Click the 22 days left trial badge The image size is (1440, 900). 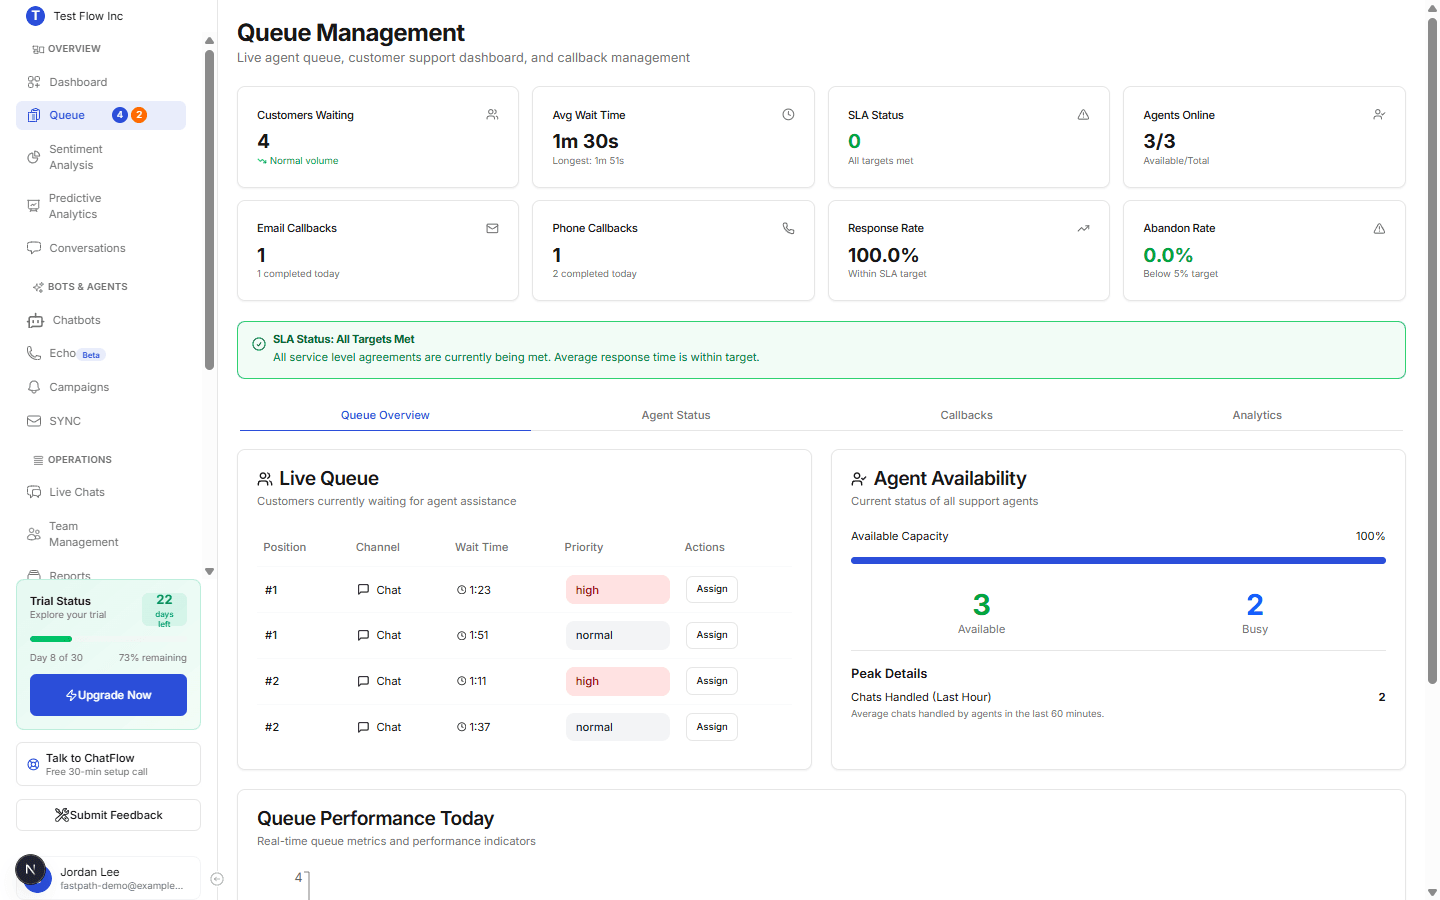164,610
